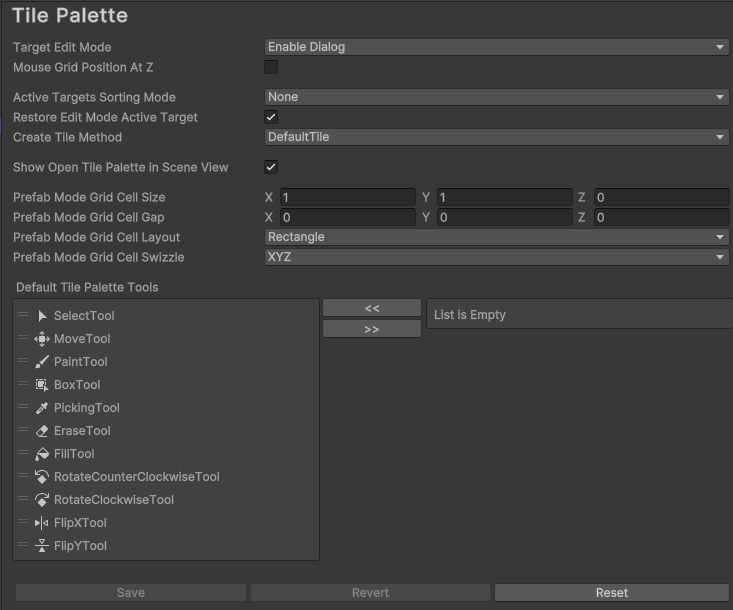Select the PickingTool label in the list
Image resolution: width=733 pixels, height=610 pixels.
pyautogui.click(x=87, y=408)
